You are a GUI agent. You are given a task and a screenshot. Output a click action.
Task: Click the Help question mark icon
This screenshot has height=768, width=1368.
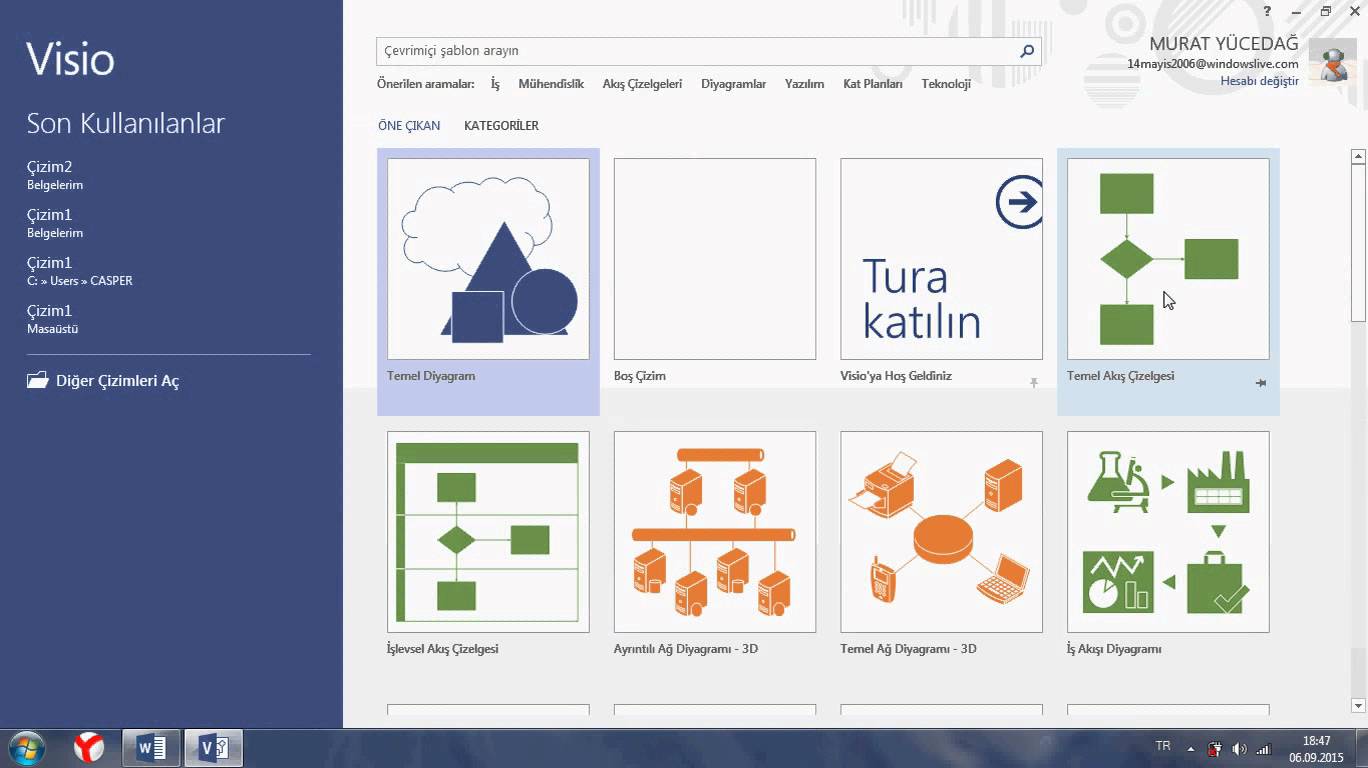[1267, 11]
